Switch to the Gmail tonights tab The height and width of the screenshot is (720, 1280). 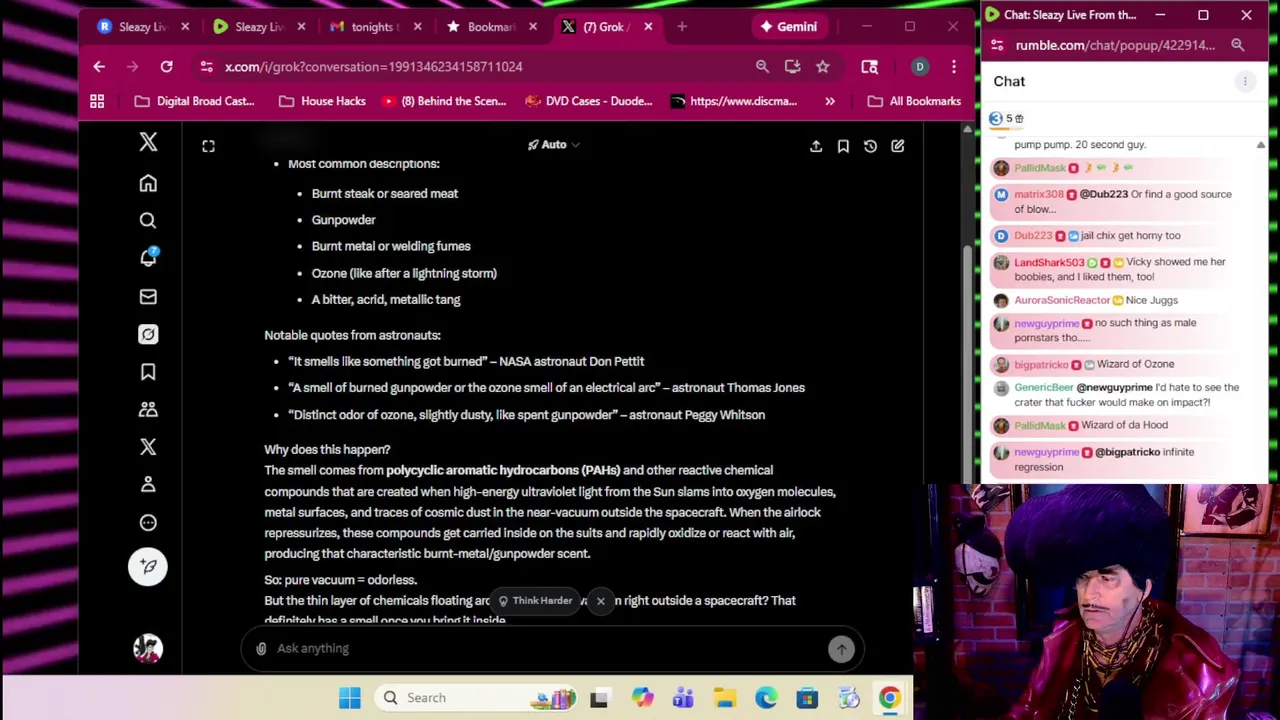coord(376,27)
